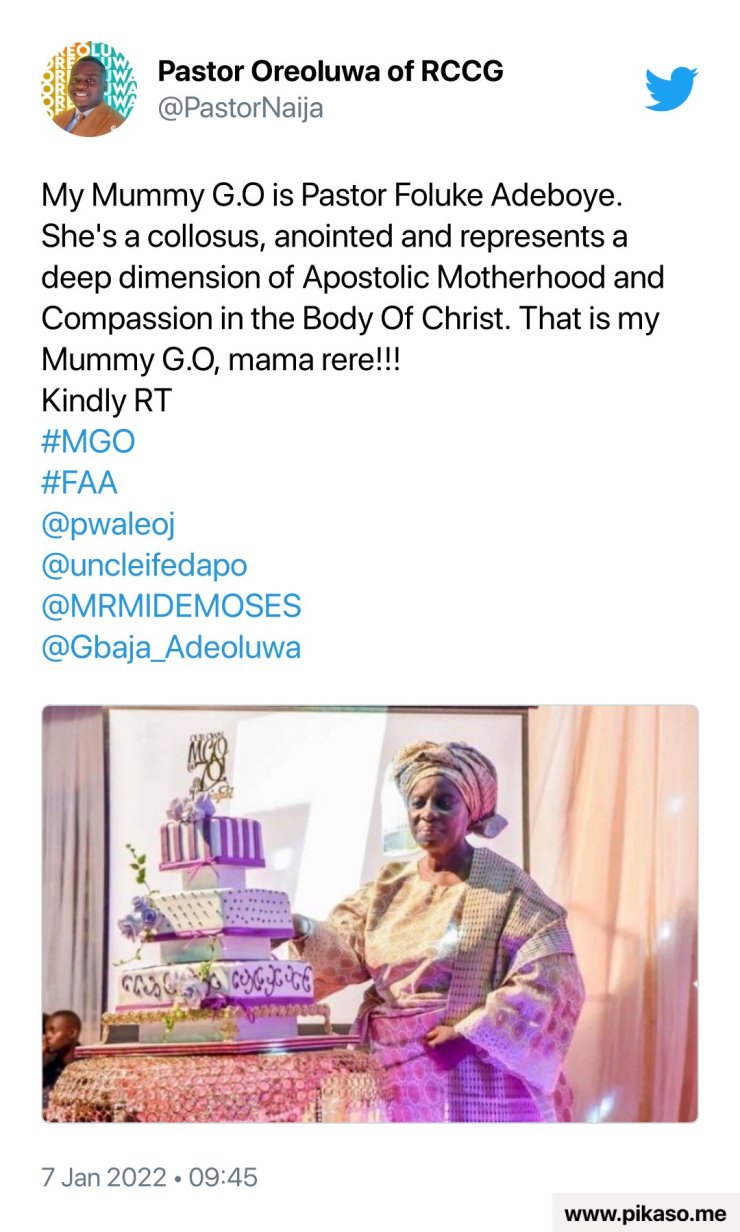Image resolution: width=740 pixels, height=1232 pixels.
Task: Open the @PastorNaija handle
Action: tap(240, 108)
